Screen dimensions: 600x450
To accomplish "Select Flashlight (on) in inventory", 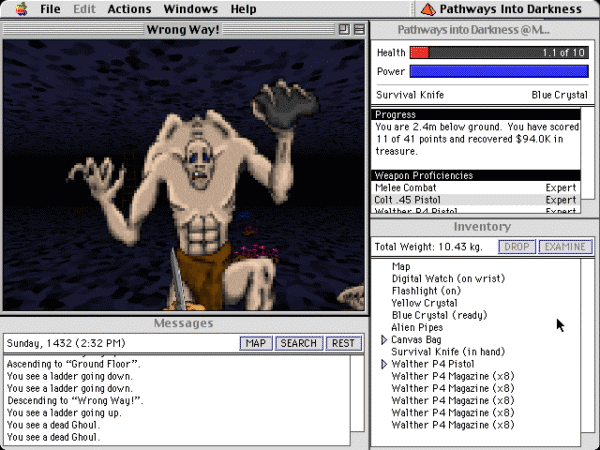I will coord(428,291).
